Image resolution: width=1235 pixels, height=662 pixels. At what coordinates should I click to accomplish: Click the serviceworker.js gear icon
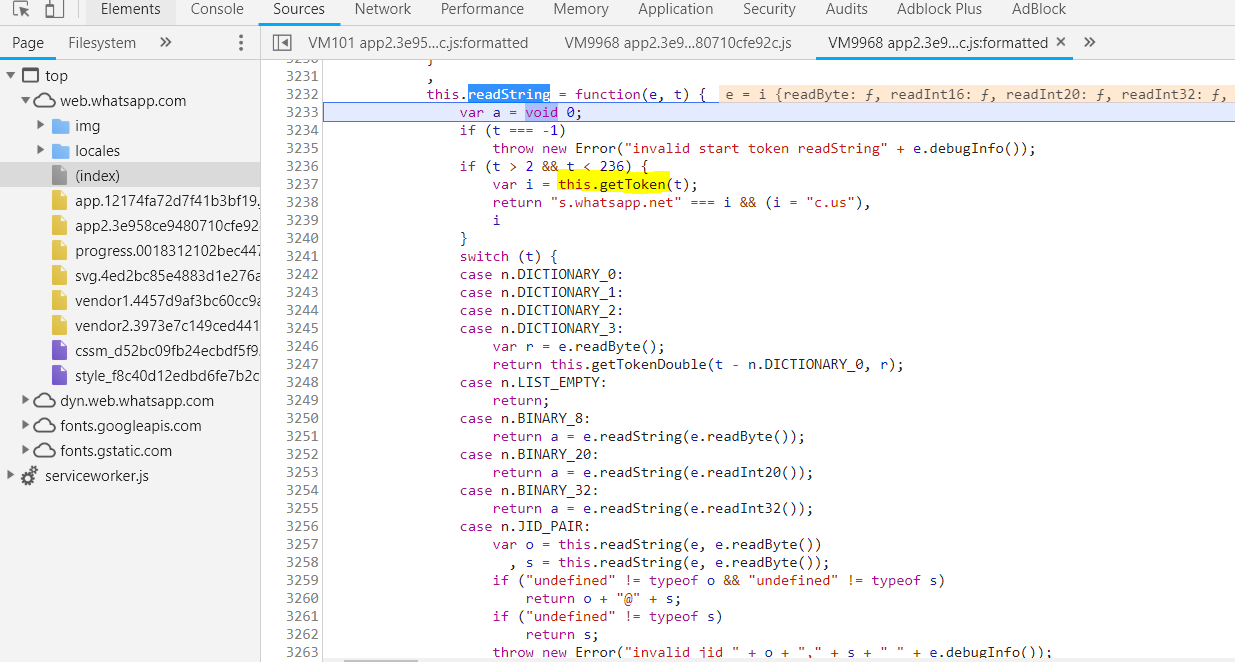30,476
